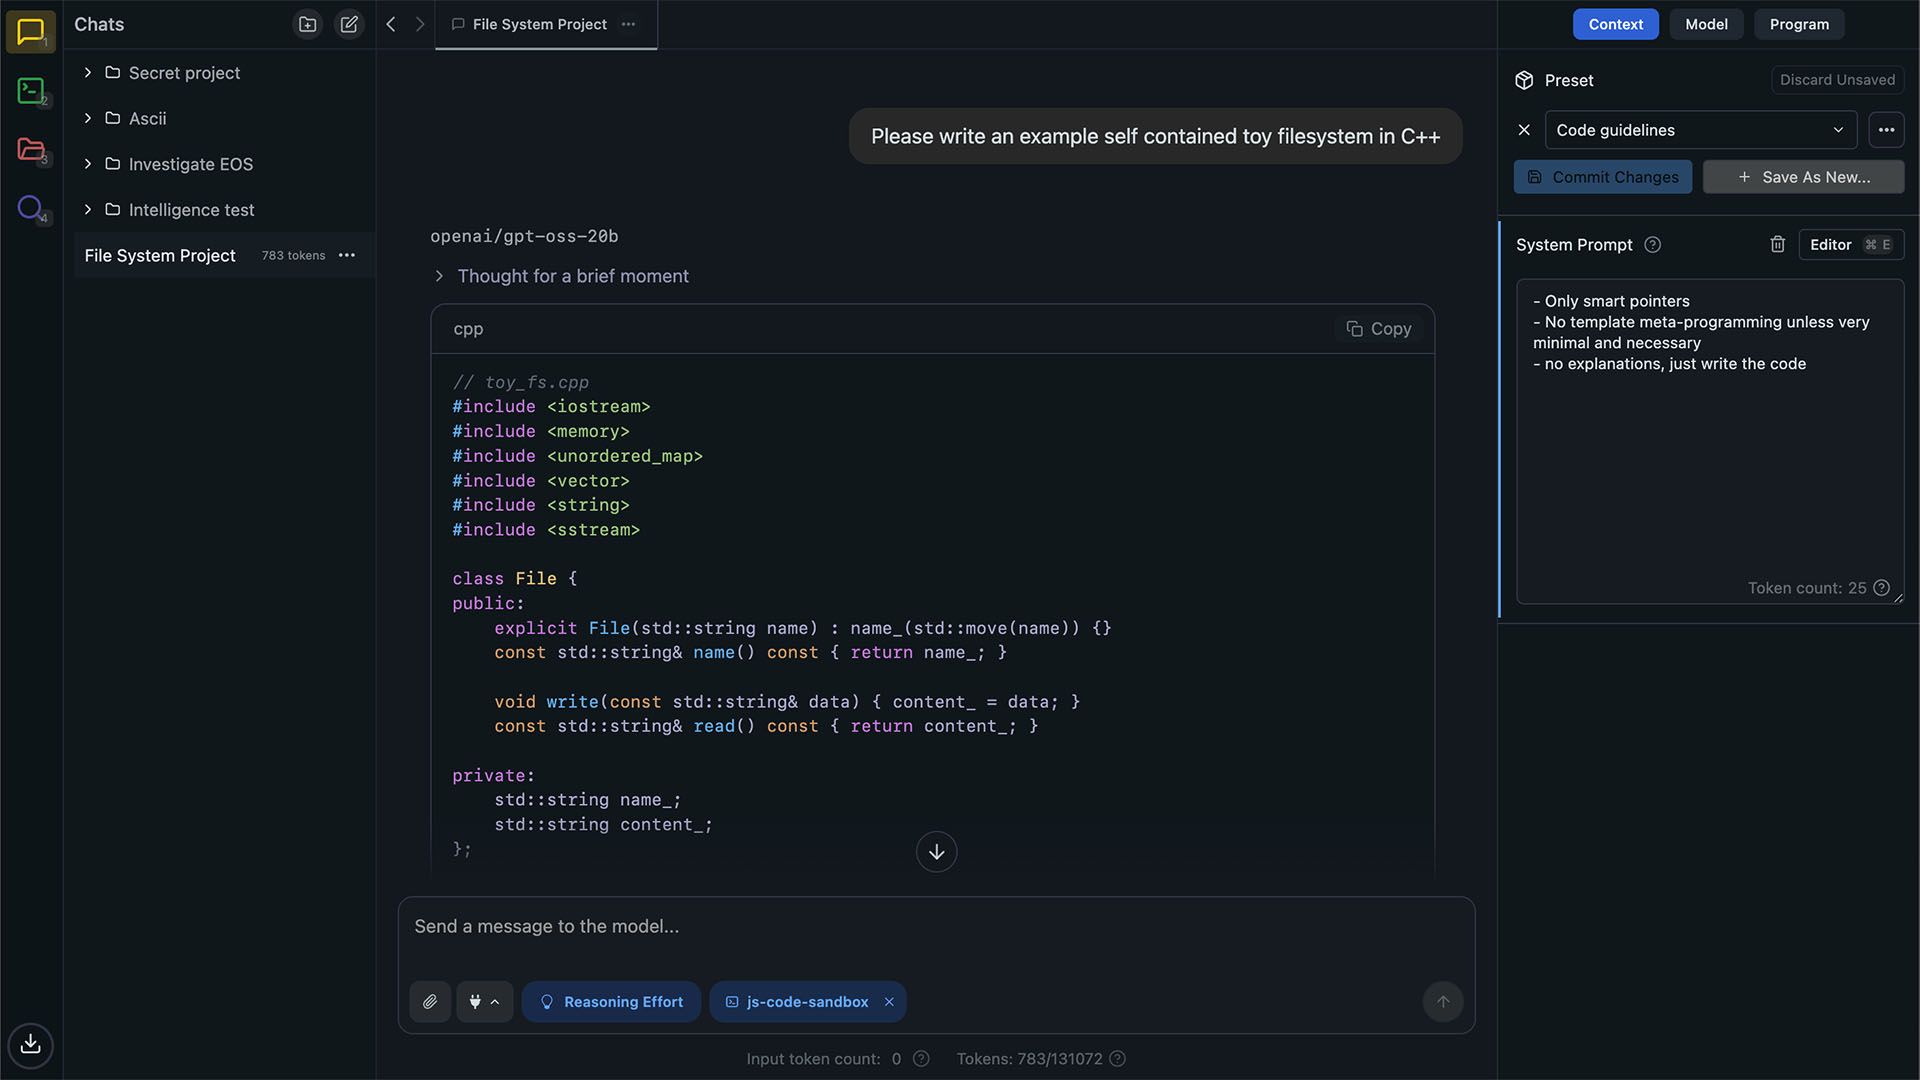Switch to the Model tab
1920x1080 pixels.
click(x=1706, y=24)
